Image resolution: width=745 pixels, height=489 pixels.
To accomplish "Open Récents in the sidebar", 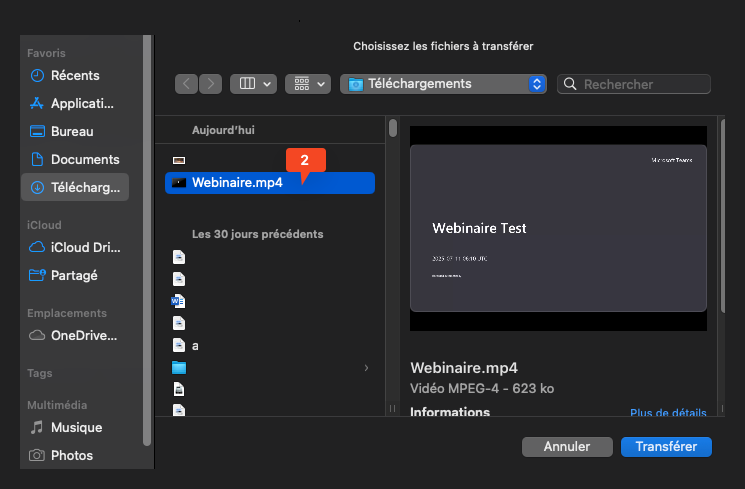I will [x=75, y=75].
